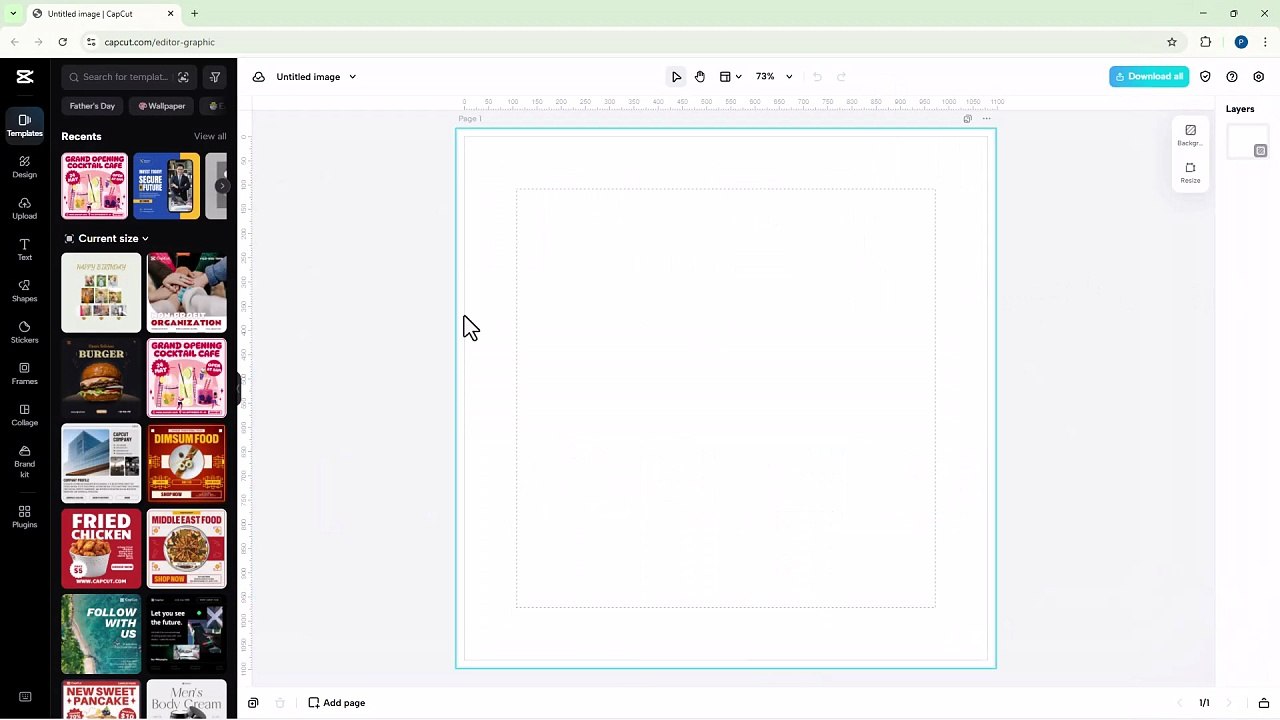Go to the previous page arrow
1280x720 pixels.
tap(1180, 703)
